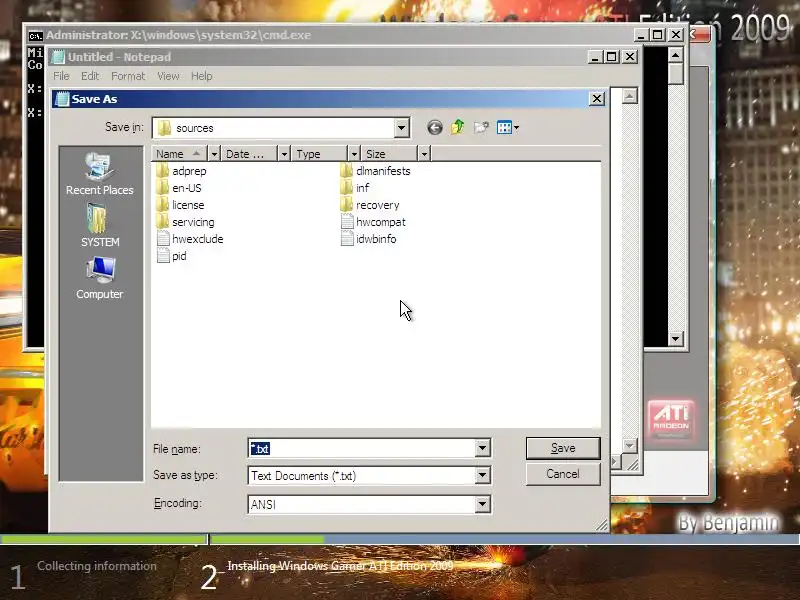The width and height of the screenshot is (800, 600).
Task: Open the Size column filter arrow
Action: [x=424, y=154]
